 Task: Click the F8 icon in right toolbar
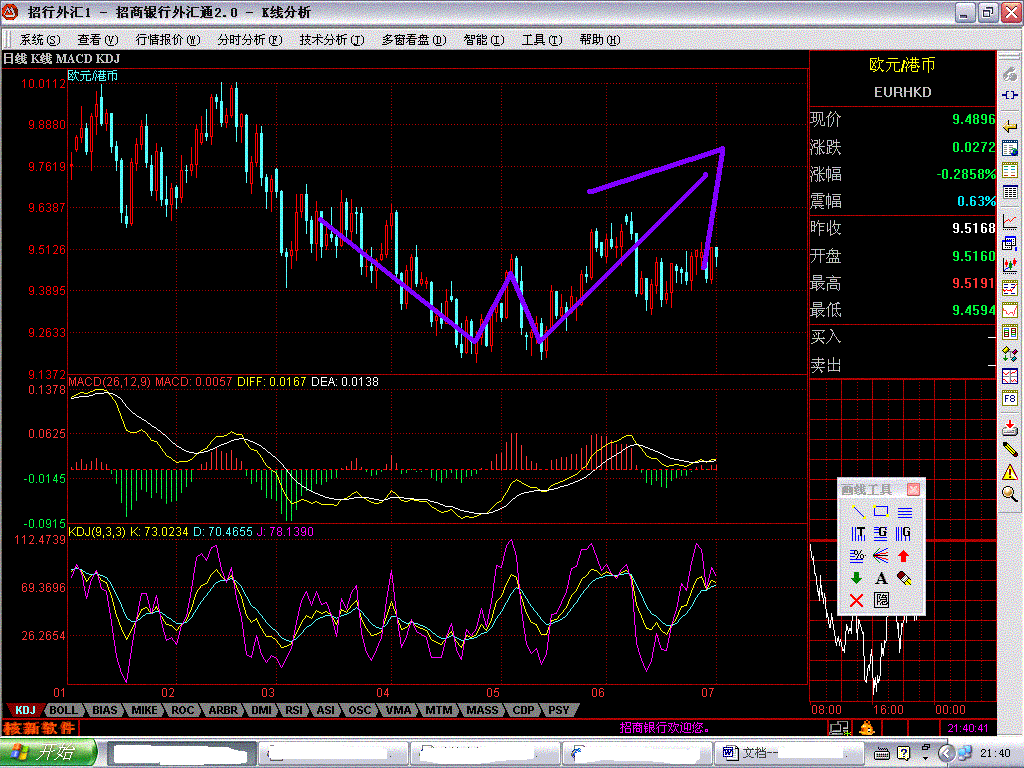tap(1010, 398)
